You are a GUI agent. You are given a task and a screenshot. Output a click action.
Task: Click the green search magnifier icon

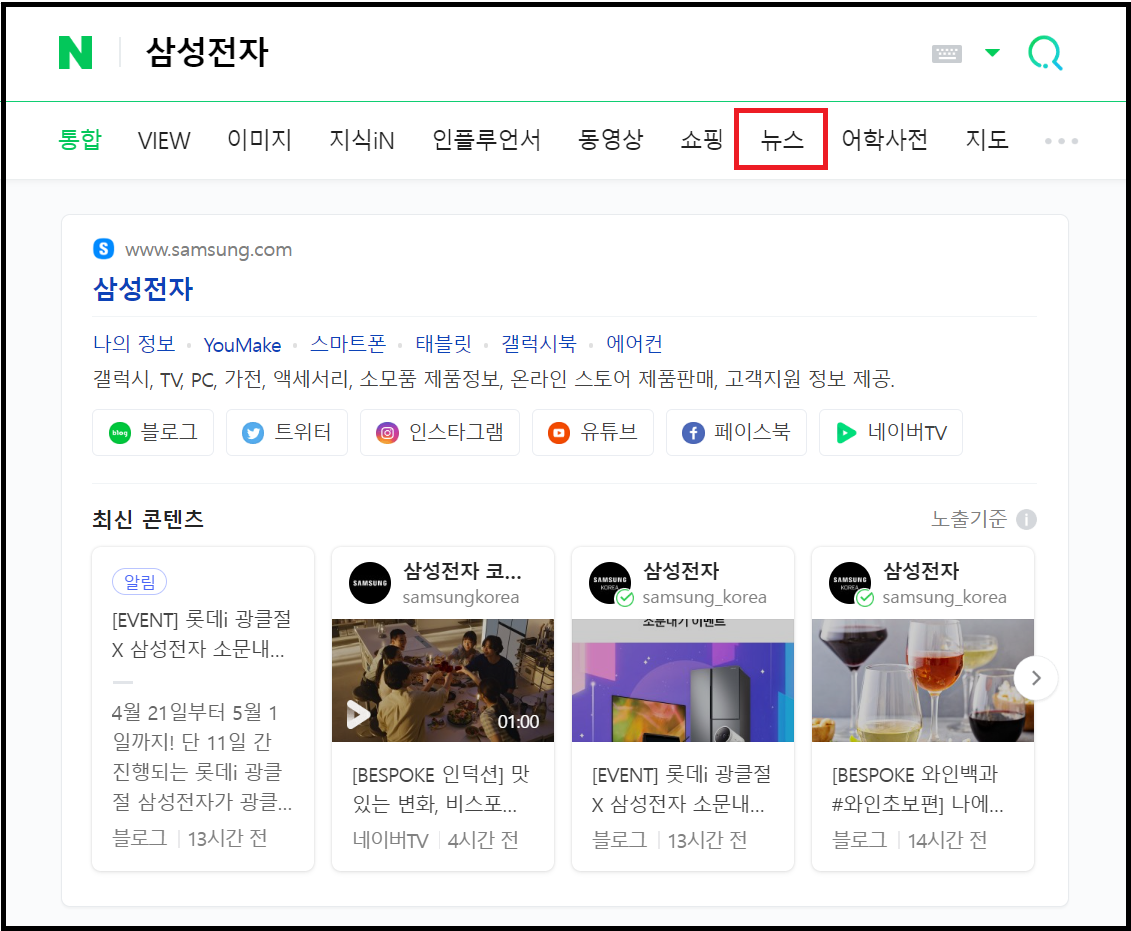tap(1044, 53)
